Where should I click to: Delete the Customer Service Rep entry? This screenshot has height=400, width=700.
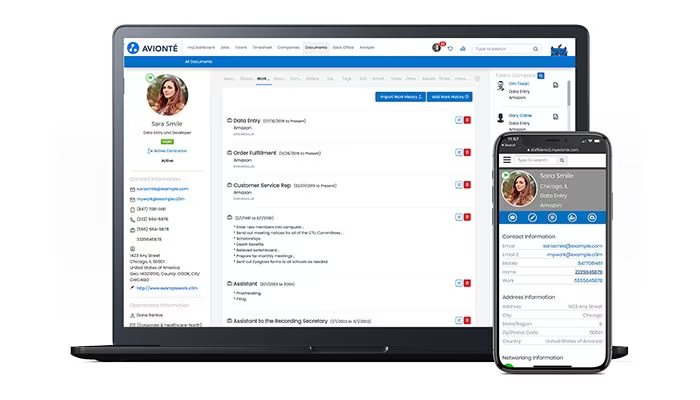pyautogui.click(x=467, y=185)
